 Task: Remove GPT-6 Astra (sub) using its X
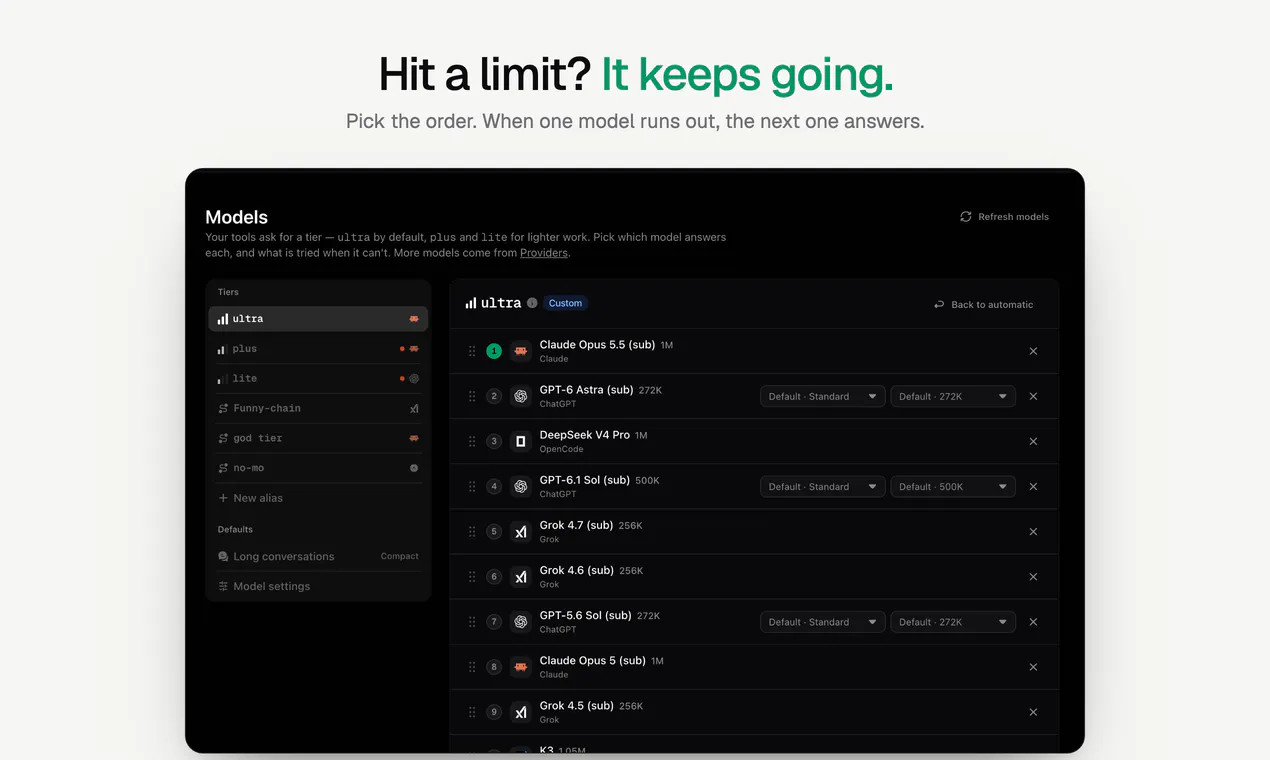[x=1033, y=396]
